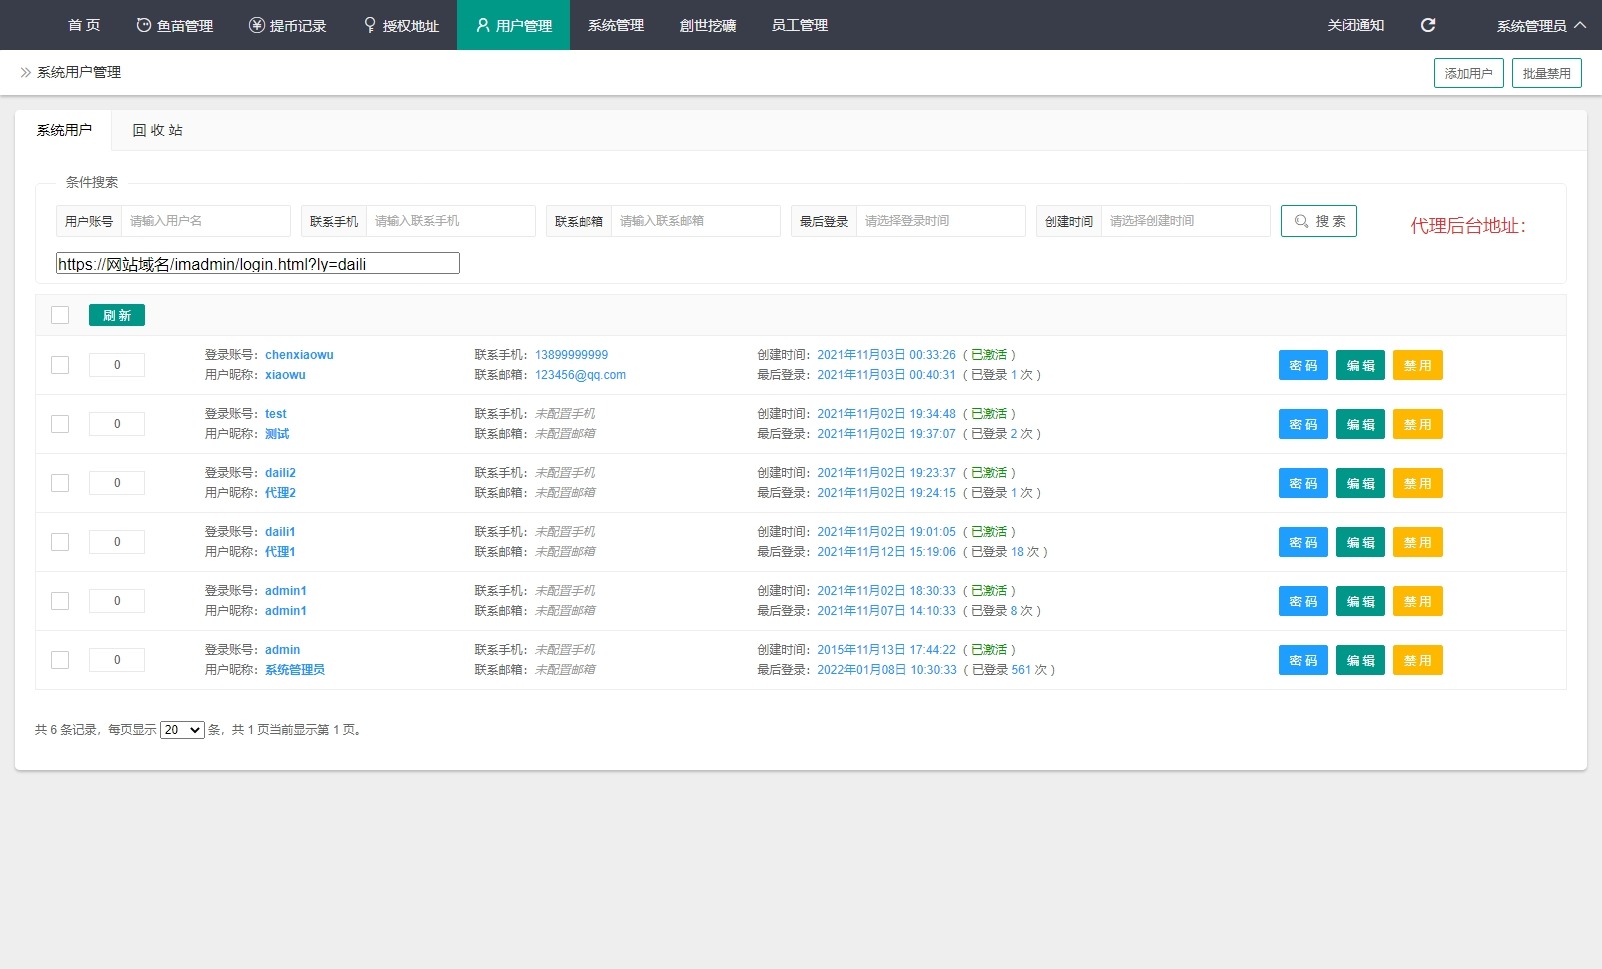1602x969 pixels.
Task: Click 密码 button for admin1
Action: [1303, 601]
